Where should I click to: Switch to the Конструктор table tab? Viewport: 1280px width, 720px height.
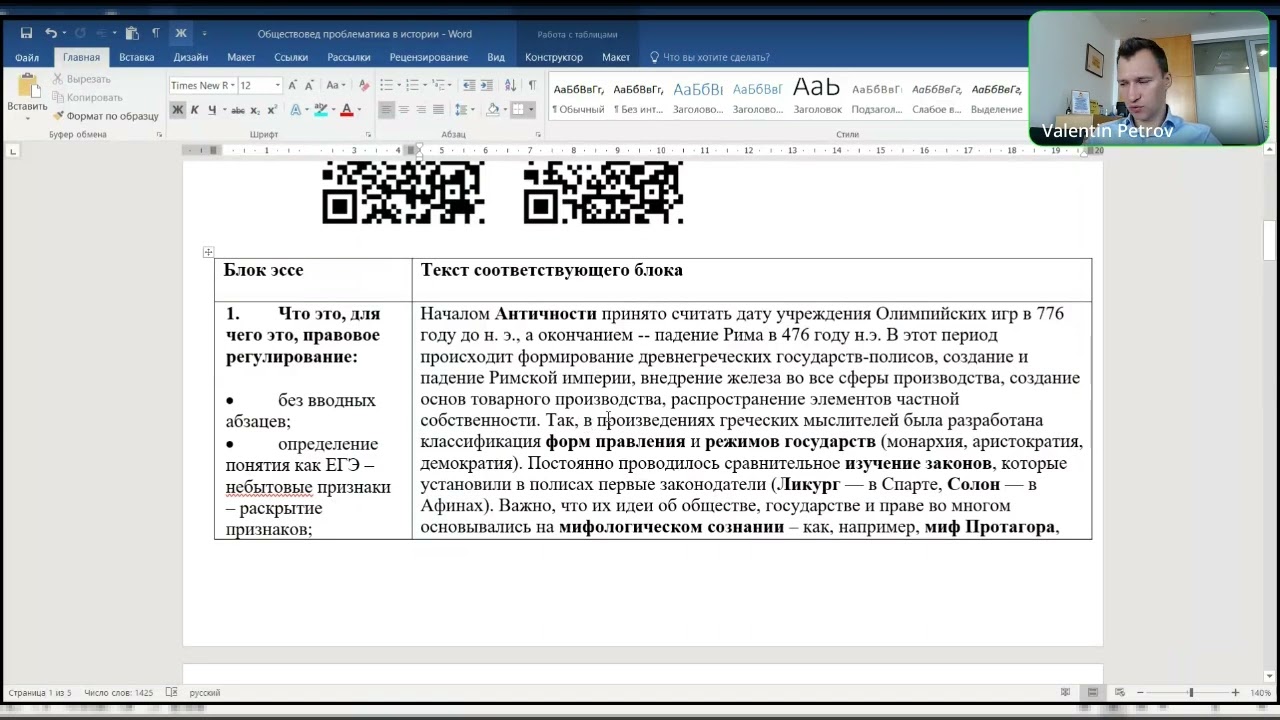(554, 57)
